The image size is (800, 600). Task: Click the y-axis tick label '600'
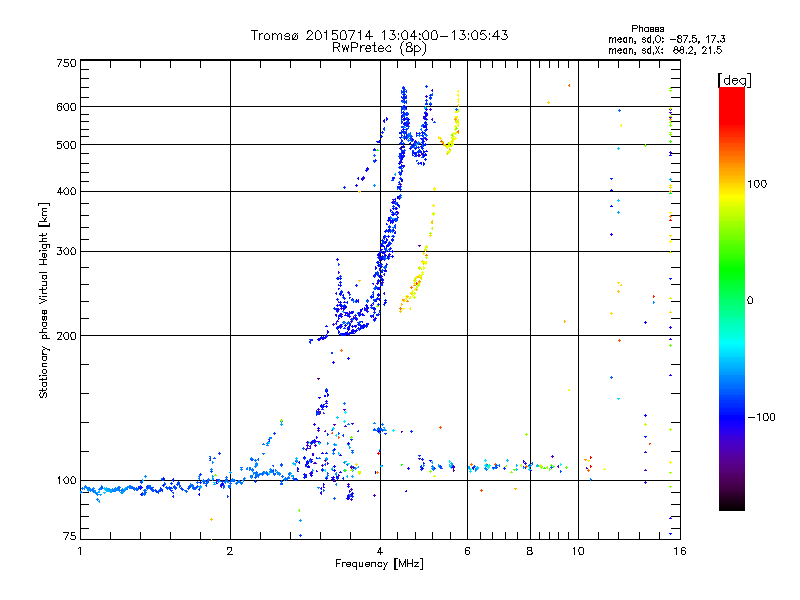pos(66,107)
